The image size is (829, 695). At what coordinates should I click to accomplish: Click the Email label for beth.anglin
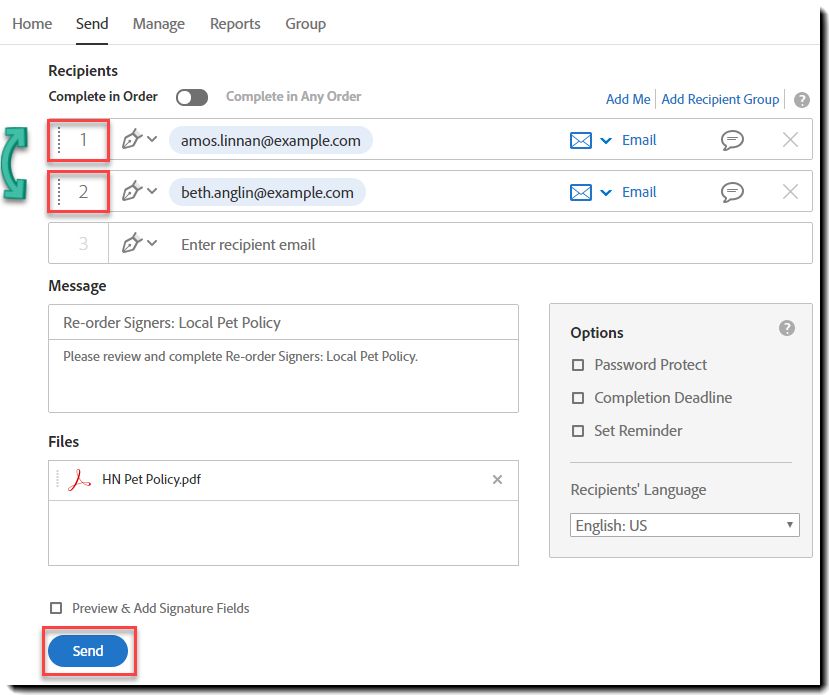639,192
